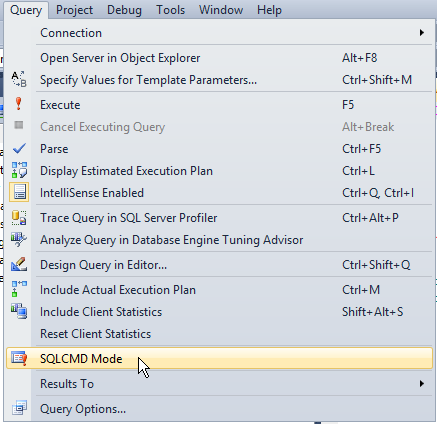Select Trace Query in SQL Server Profiler
The width and height of the screenshot is (437, 424).
click(219, 218)
